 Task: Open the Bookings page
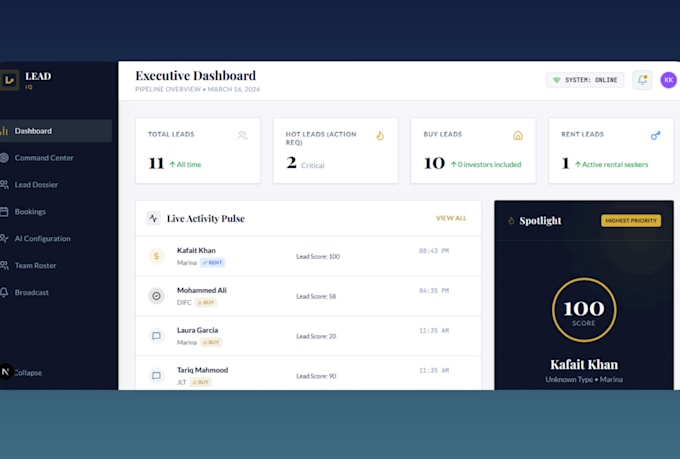click(x=30, y=212)
